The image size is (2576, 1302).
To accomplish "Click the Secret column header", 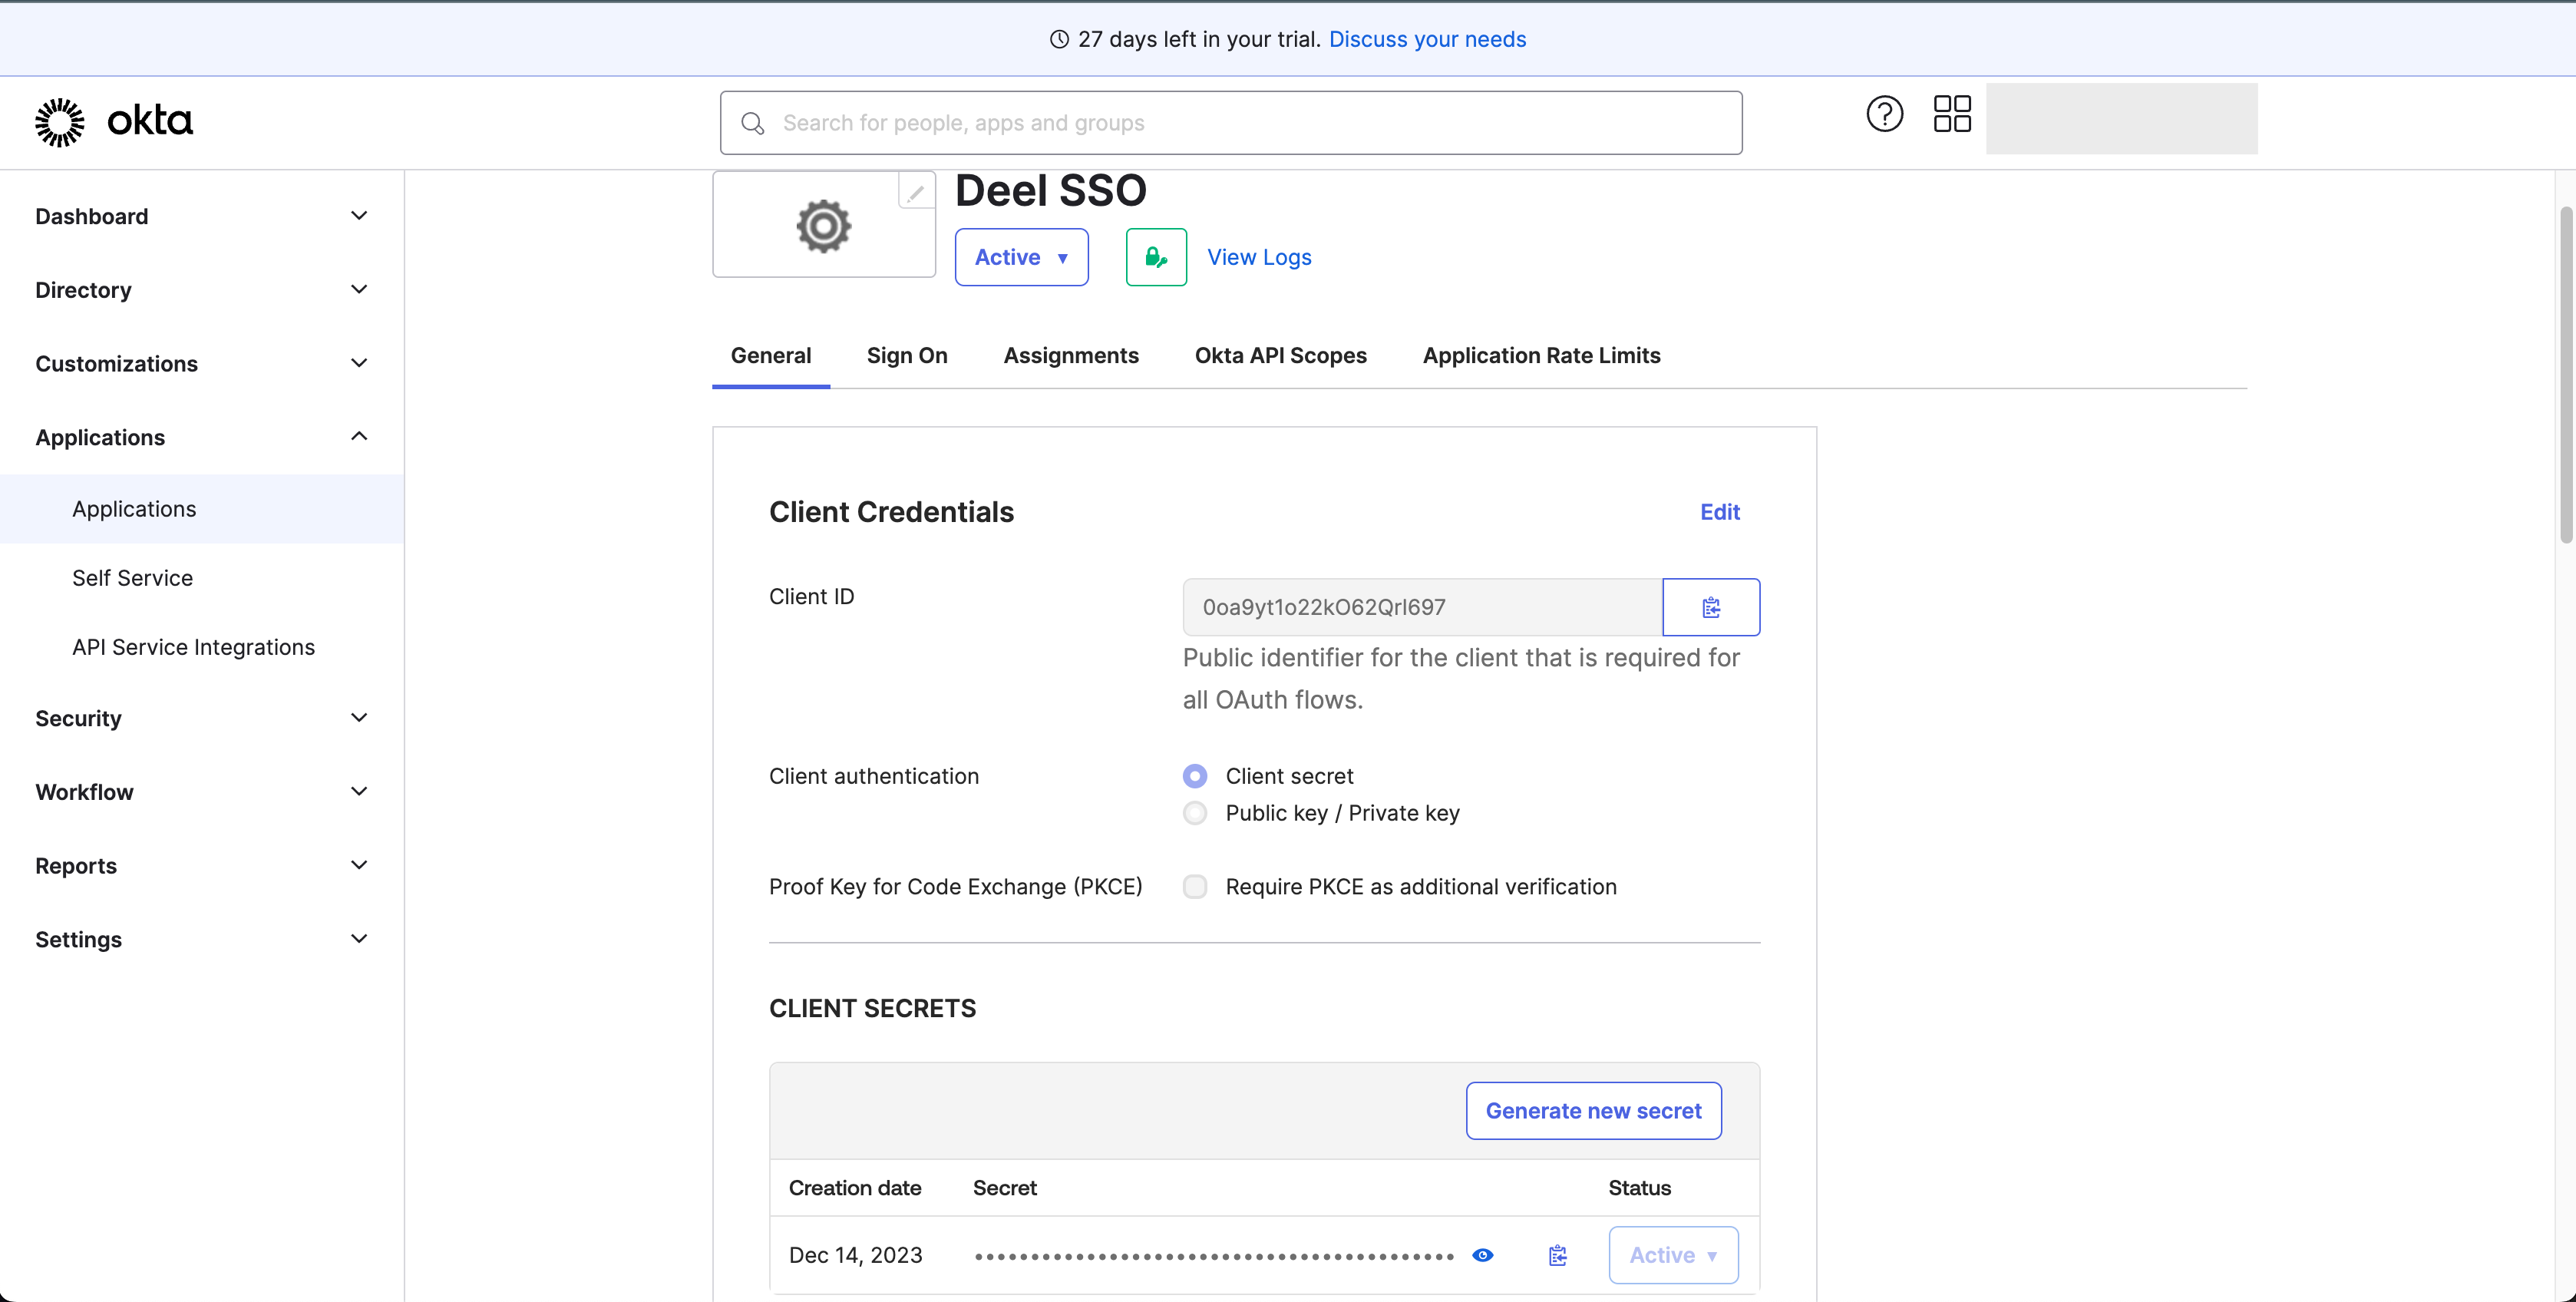I will coord(1004,1188).
